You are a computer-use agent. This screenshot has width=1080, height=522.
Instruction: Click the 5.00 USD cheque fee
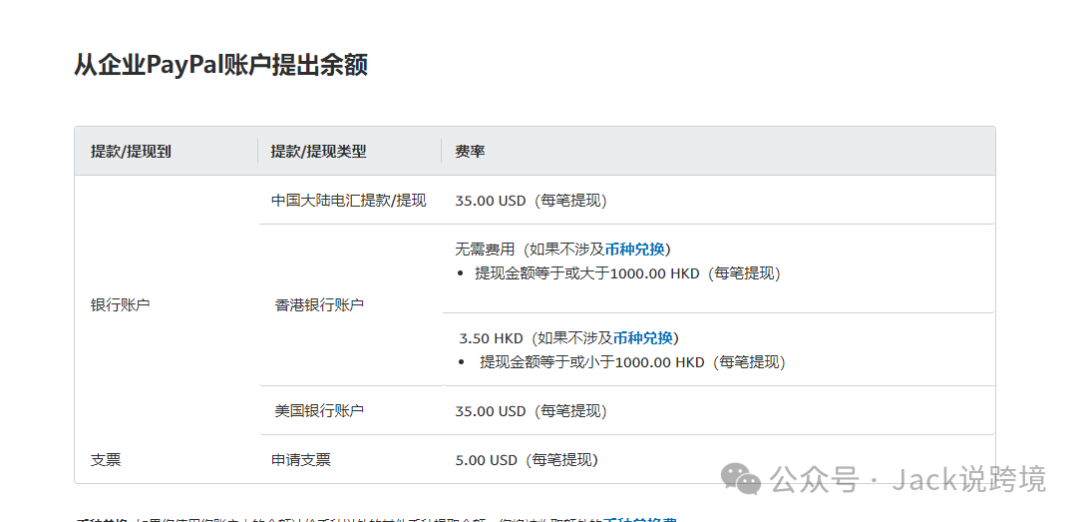point(486,460)
